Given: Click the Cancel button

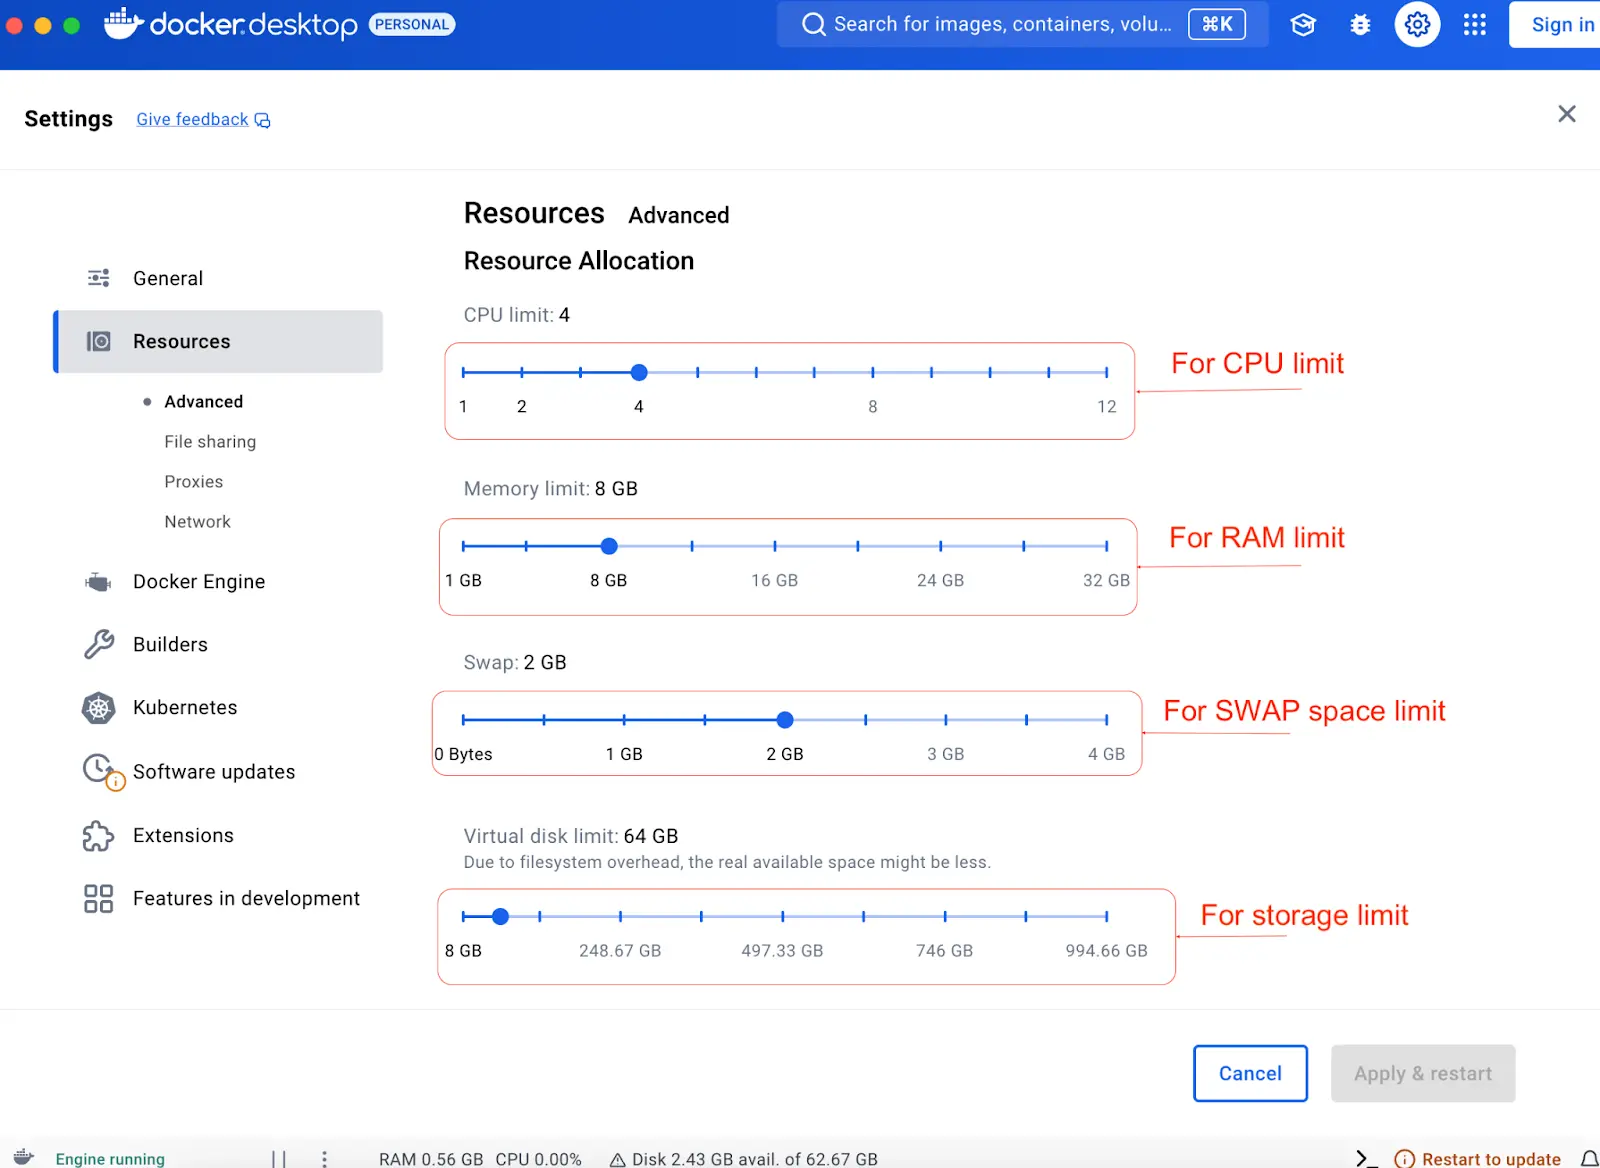Looking at the screenshot, I should point(1249,1073).
